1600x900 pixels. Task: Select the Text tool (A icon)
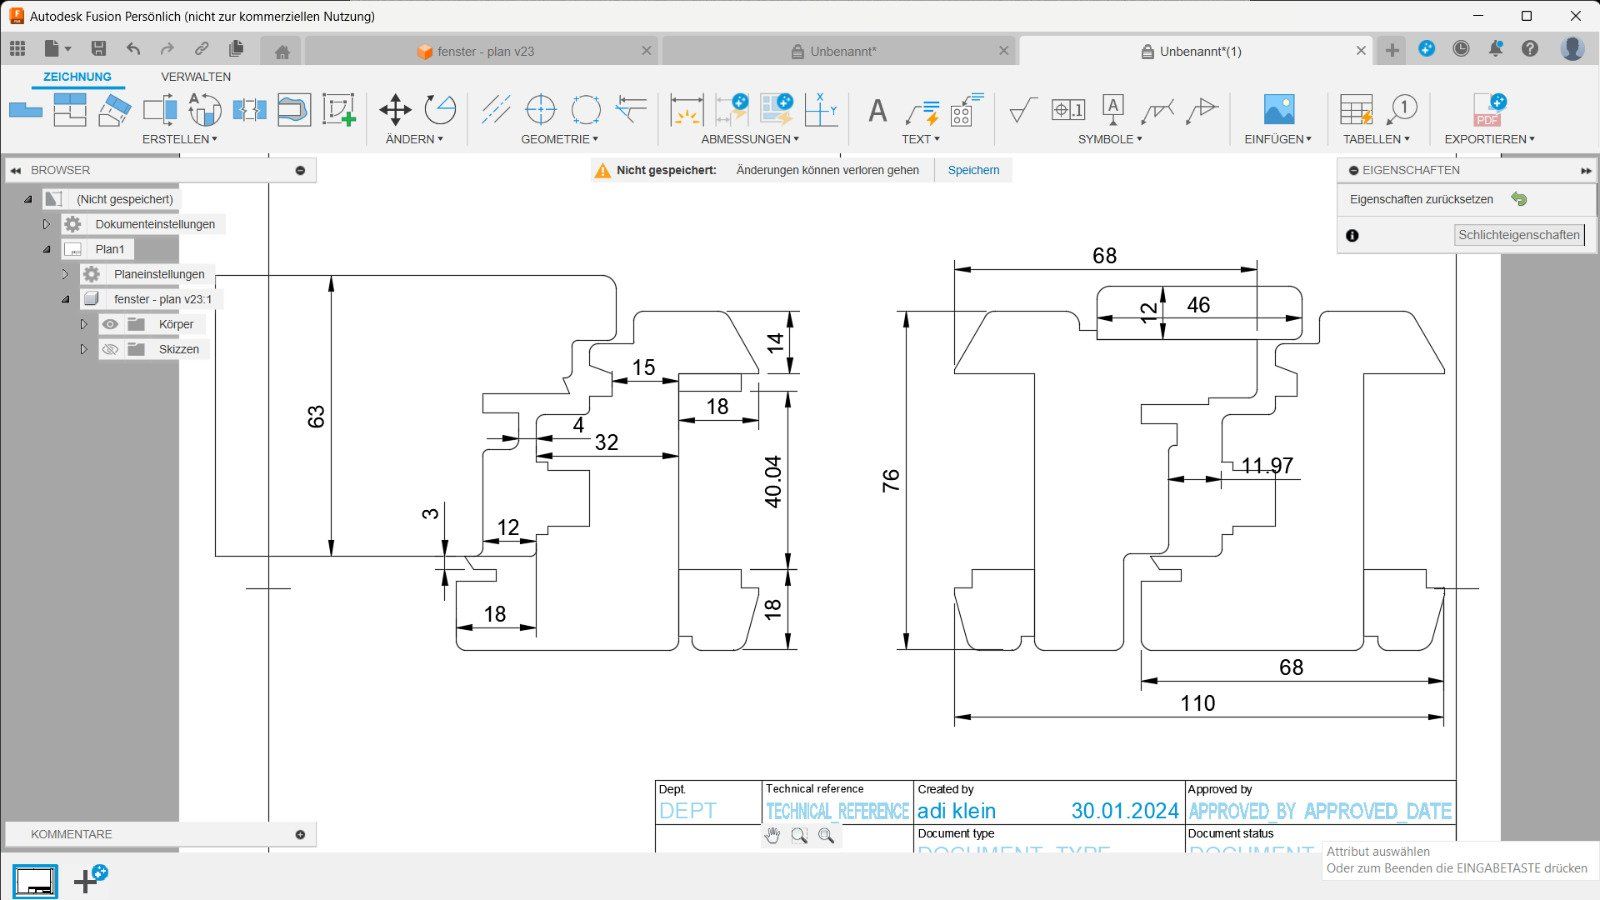(x=877, y=110)
